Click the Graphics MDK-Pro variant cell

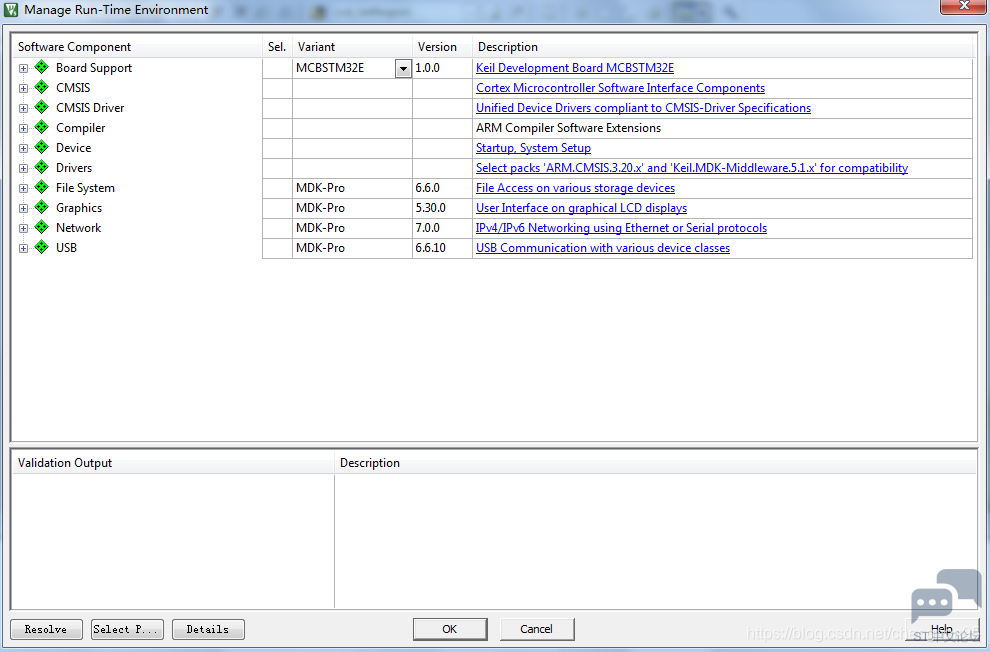click(x=352, y=208)
